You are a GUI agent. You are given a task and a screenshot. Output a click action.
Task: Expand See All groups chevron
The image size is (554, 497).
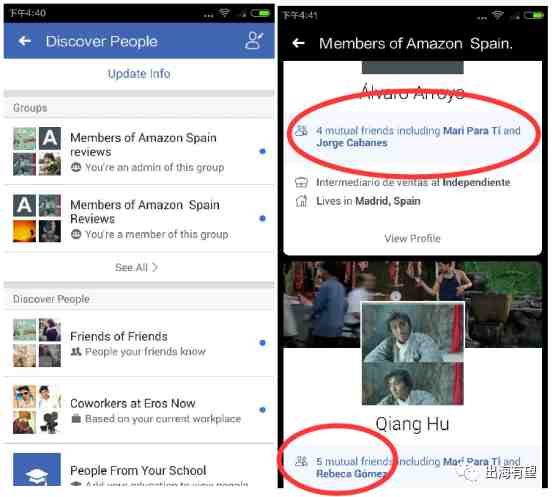(155, 267)
